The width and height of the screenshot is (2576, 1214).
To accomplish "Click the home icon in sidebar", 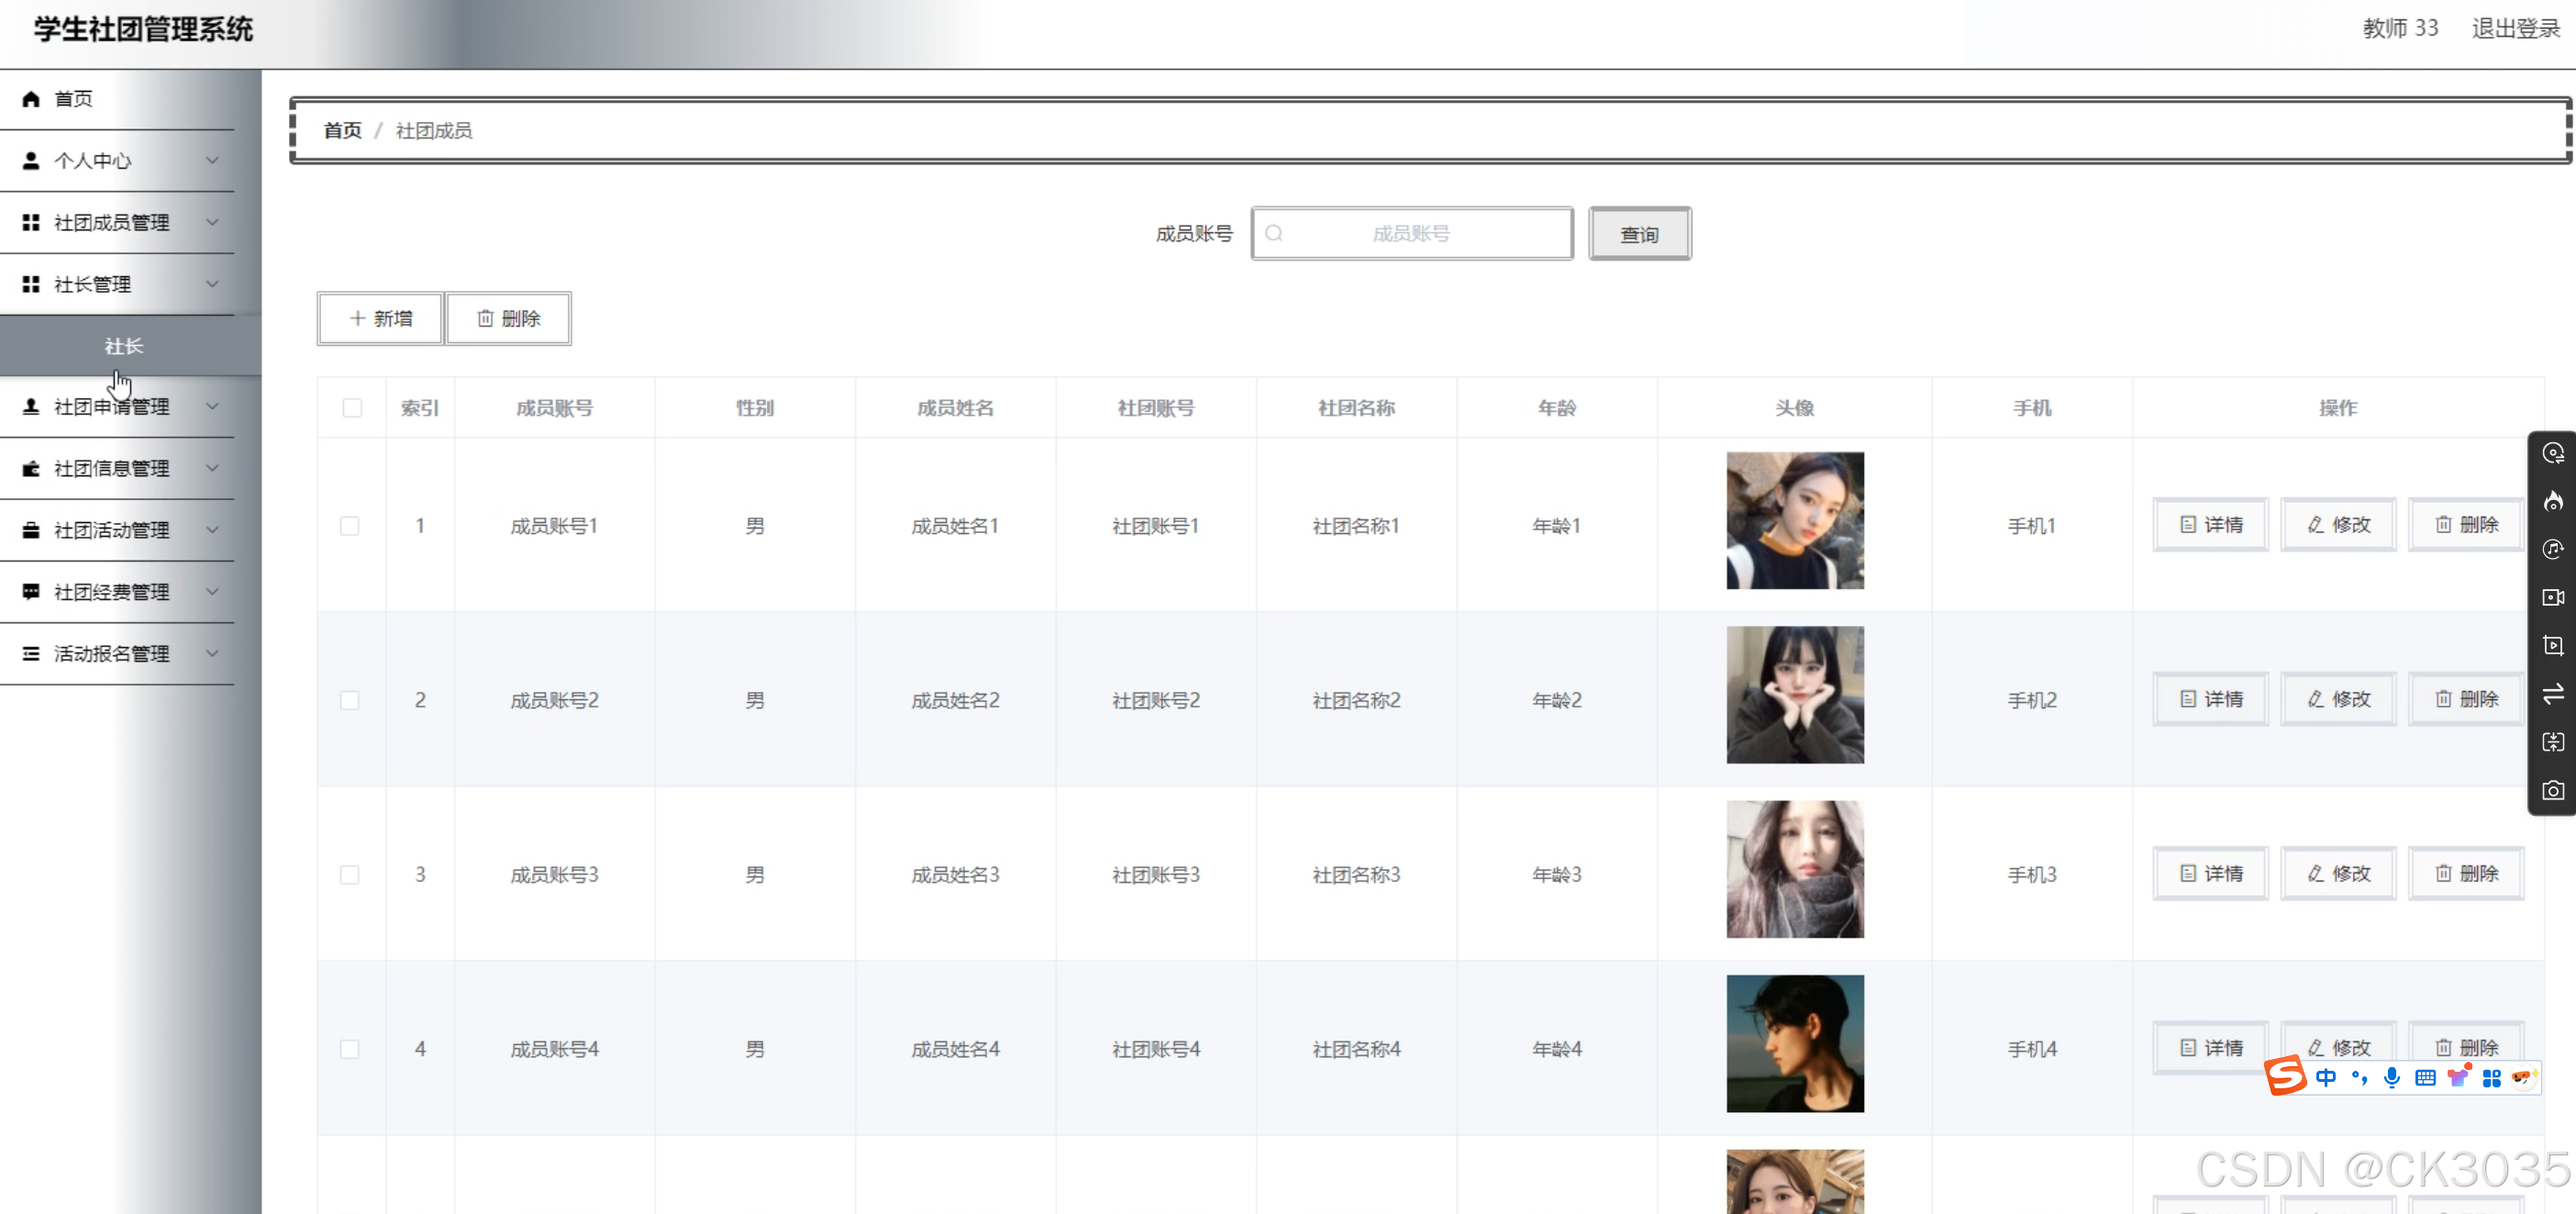I will pyautogui.click(x=31, y=99).
